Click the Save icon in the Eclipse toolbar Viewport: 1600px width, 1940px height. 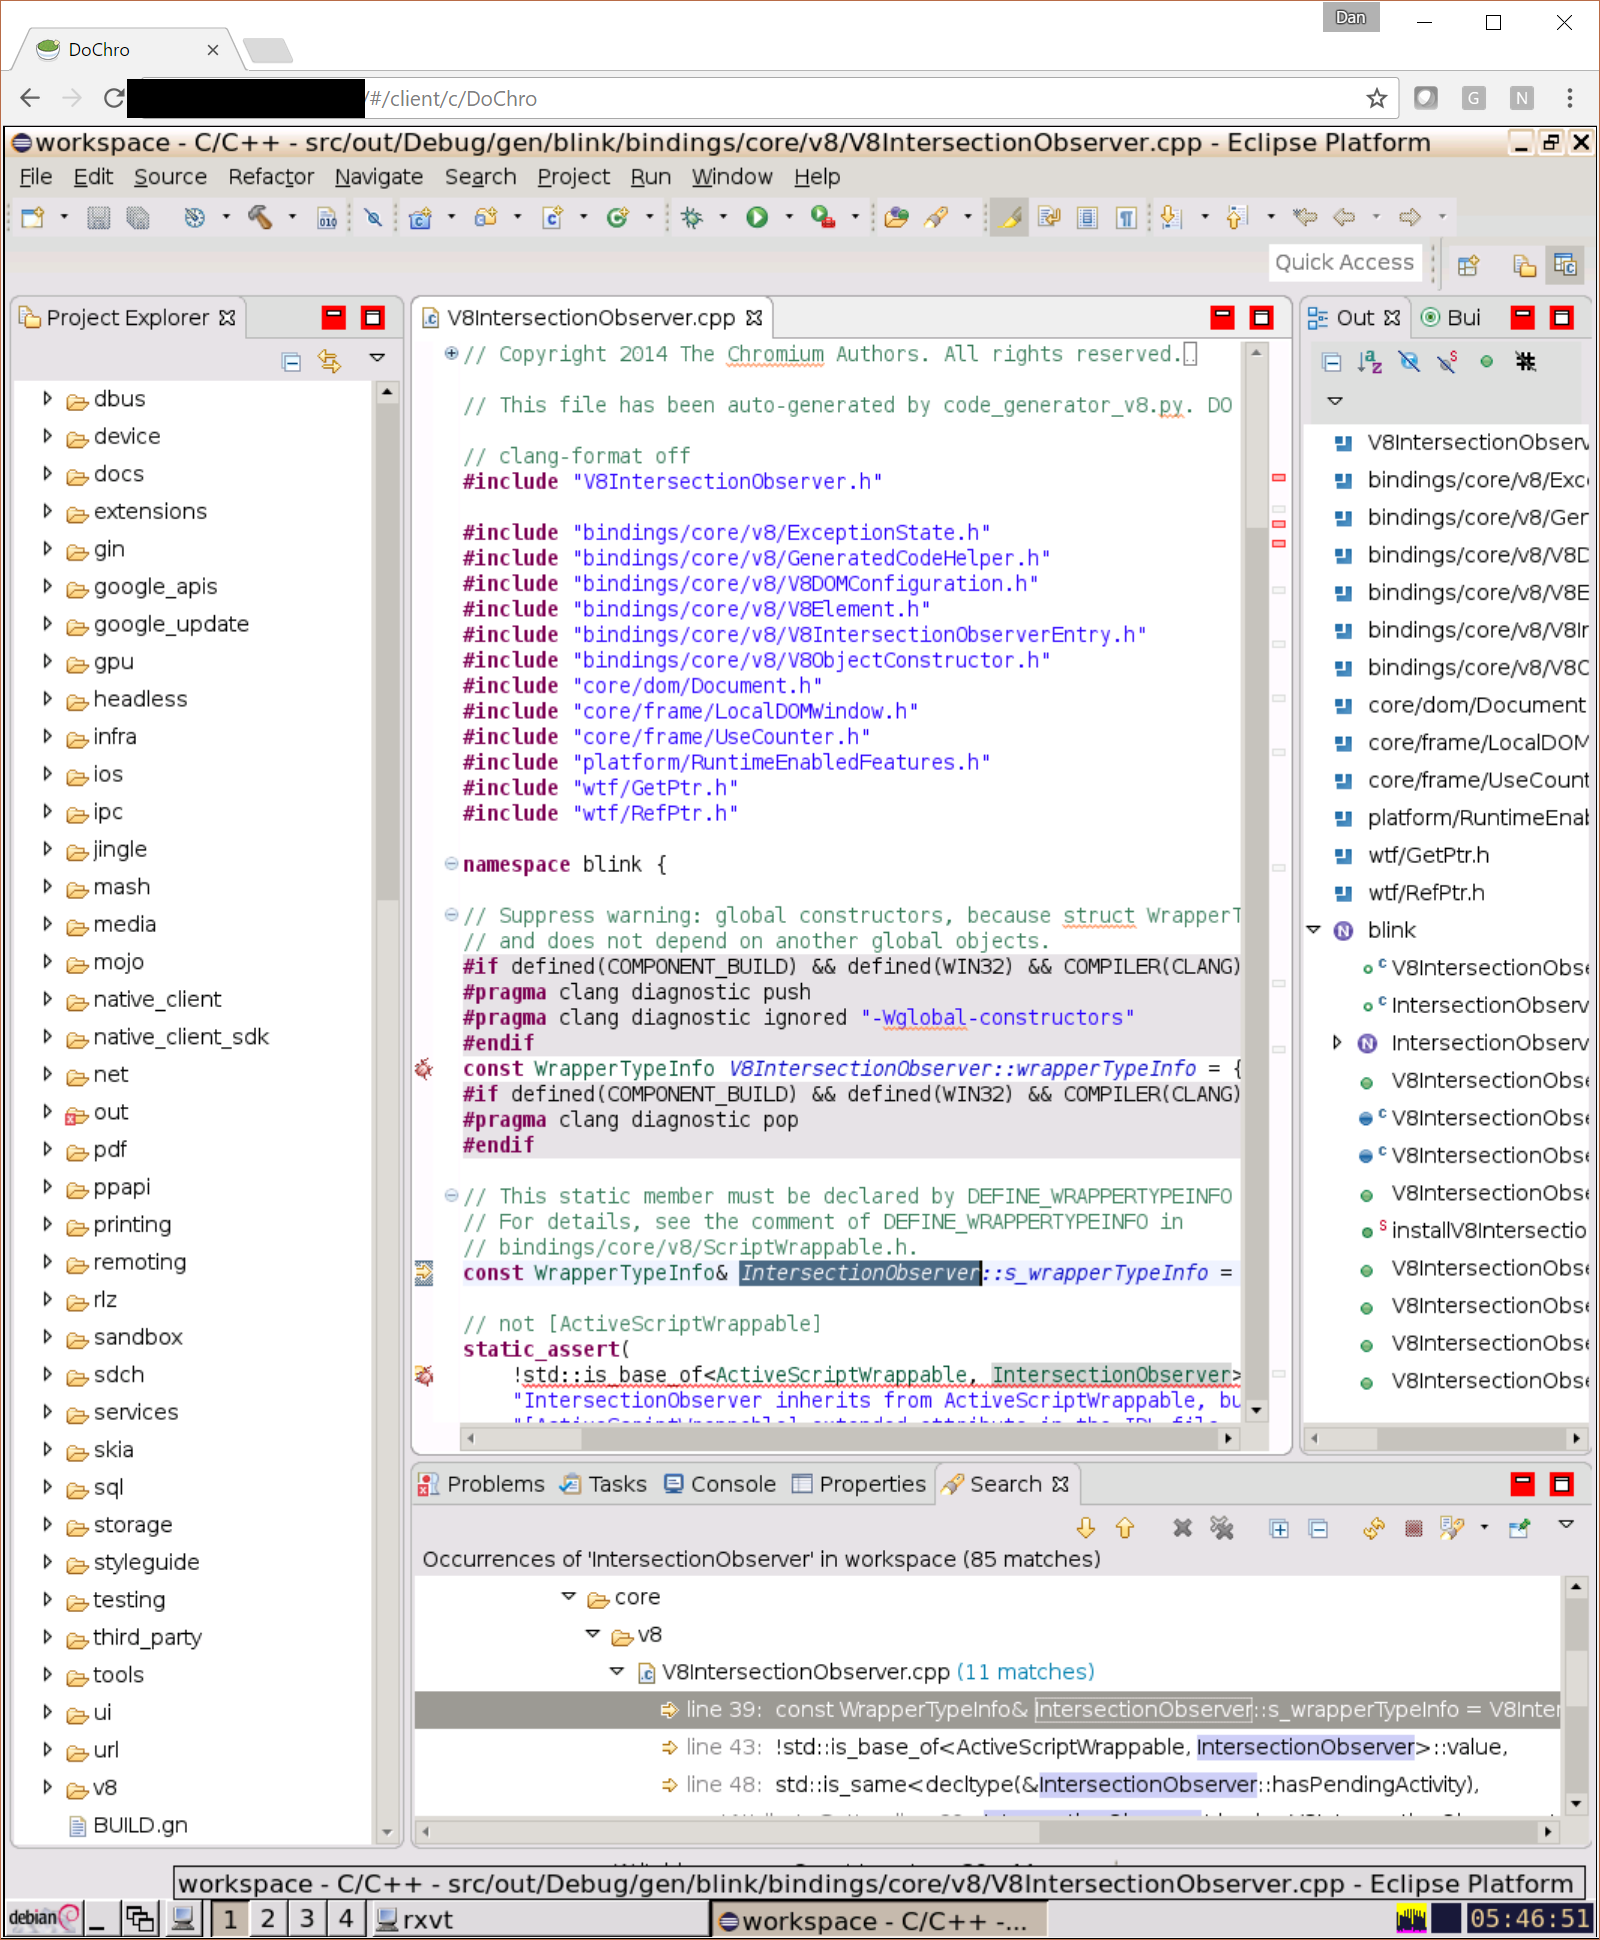point(98,217)
